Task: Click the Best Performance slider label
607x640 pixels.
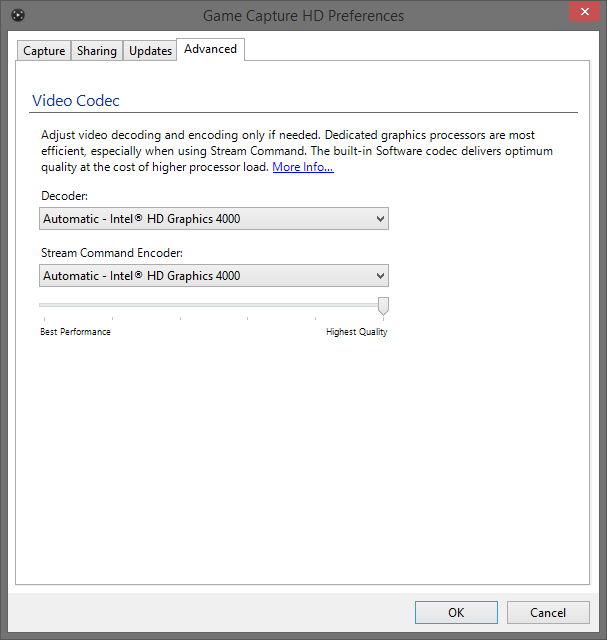Action: tap(75, 332)
